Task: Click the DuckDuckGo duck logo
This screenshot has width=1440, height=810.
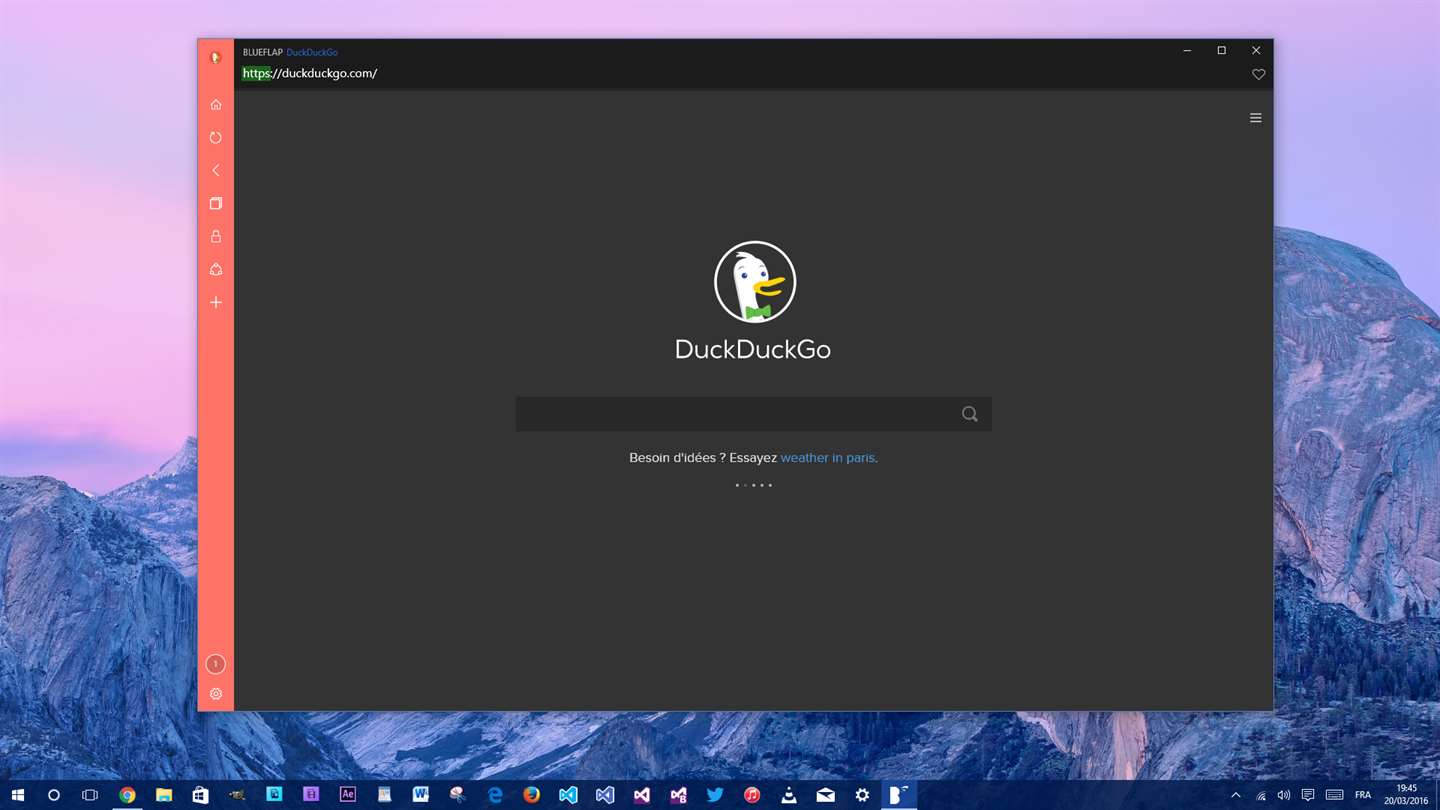Action: 755,282
